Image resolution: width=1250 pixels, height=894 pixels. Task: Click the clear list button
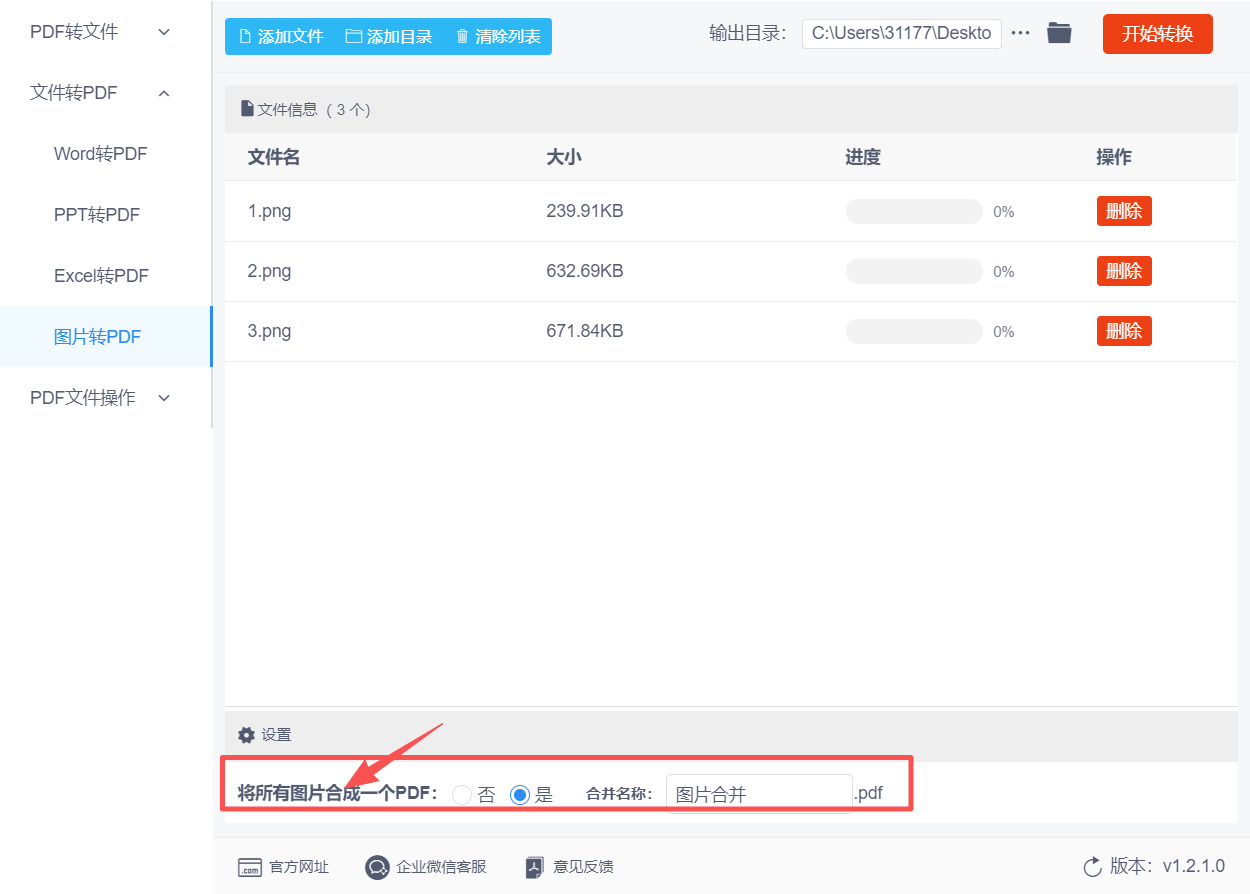(498, 36)
